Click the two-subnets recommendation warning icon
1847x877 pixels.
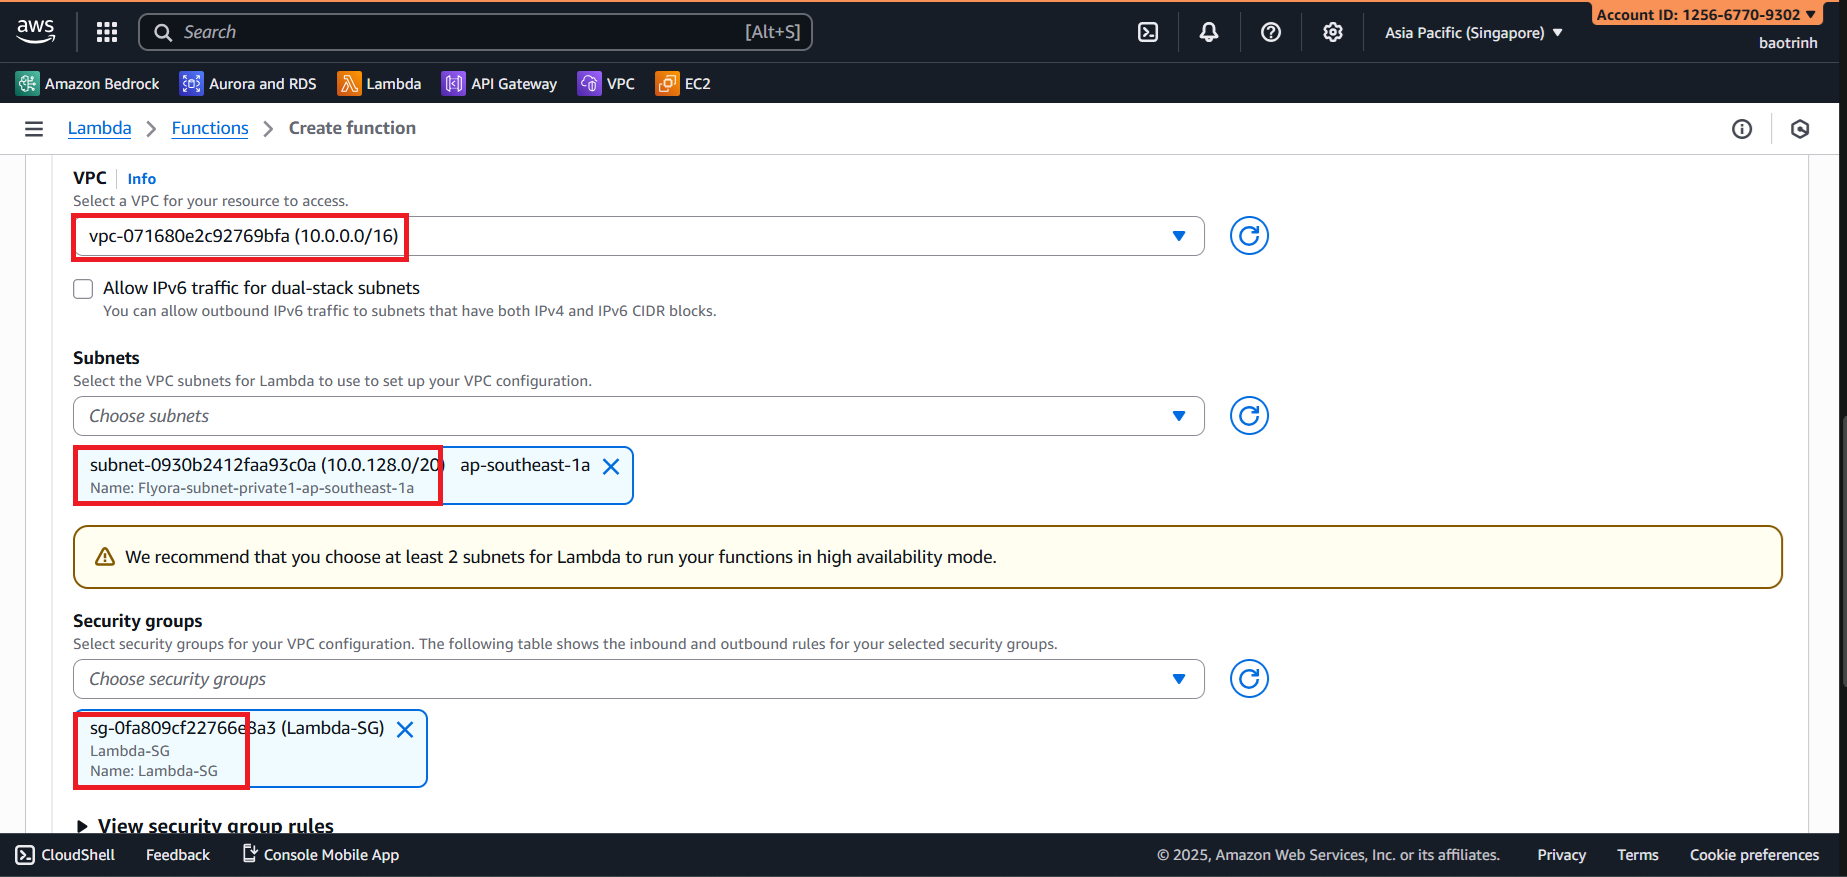105,557
